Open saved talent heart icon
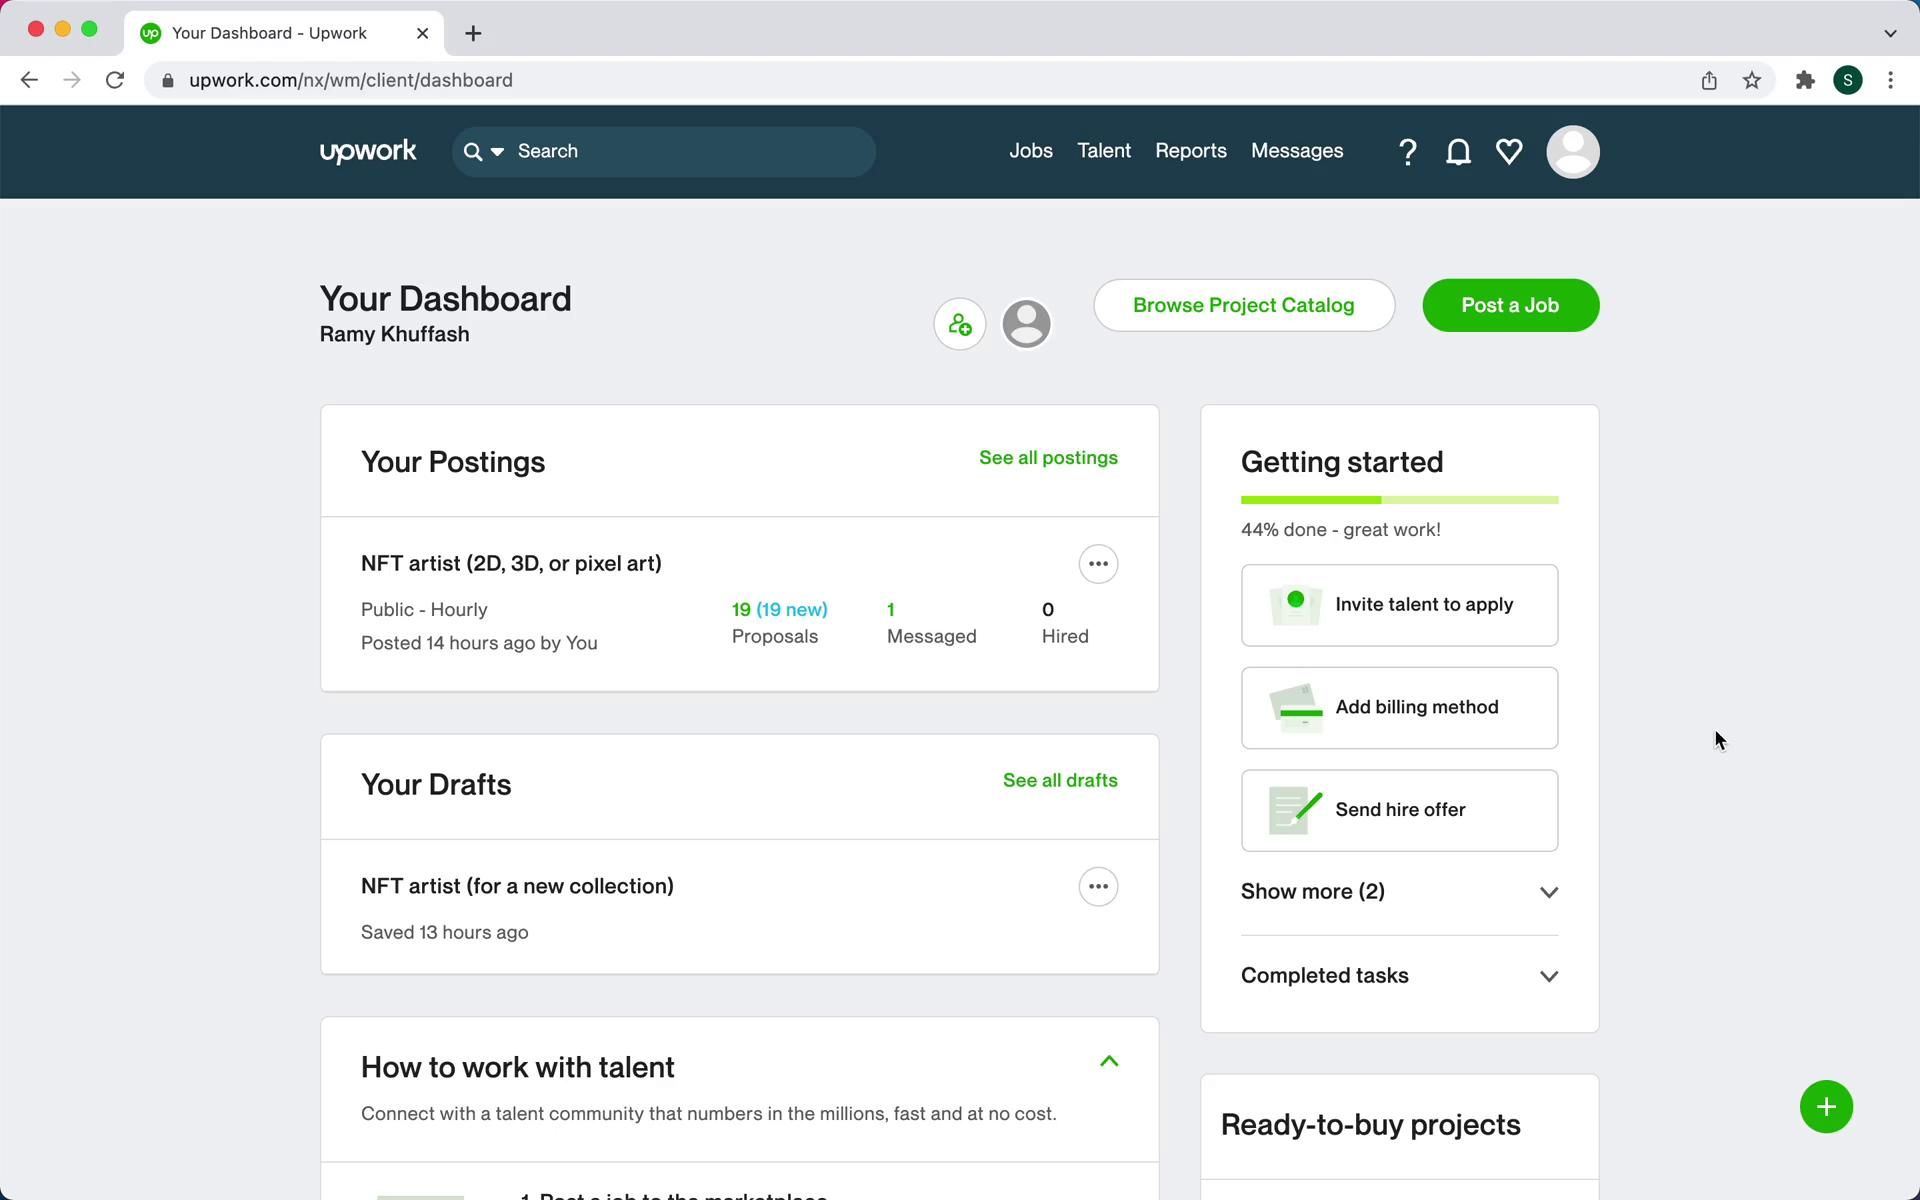The image size is (1920, 1200). tap(1509, 152)
